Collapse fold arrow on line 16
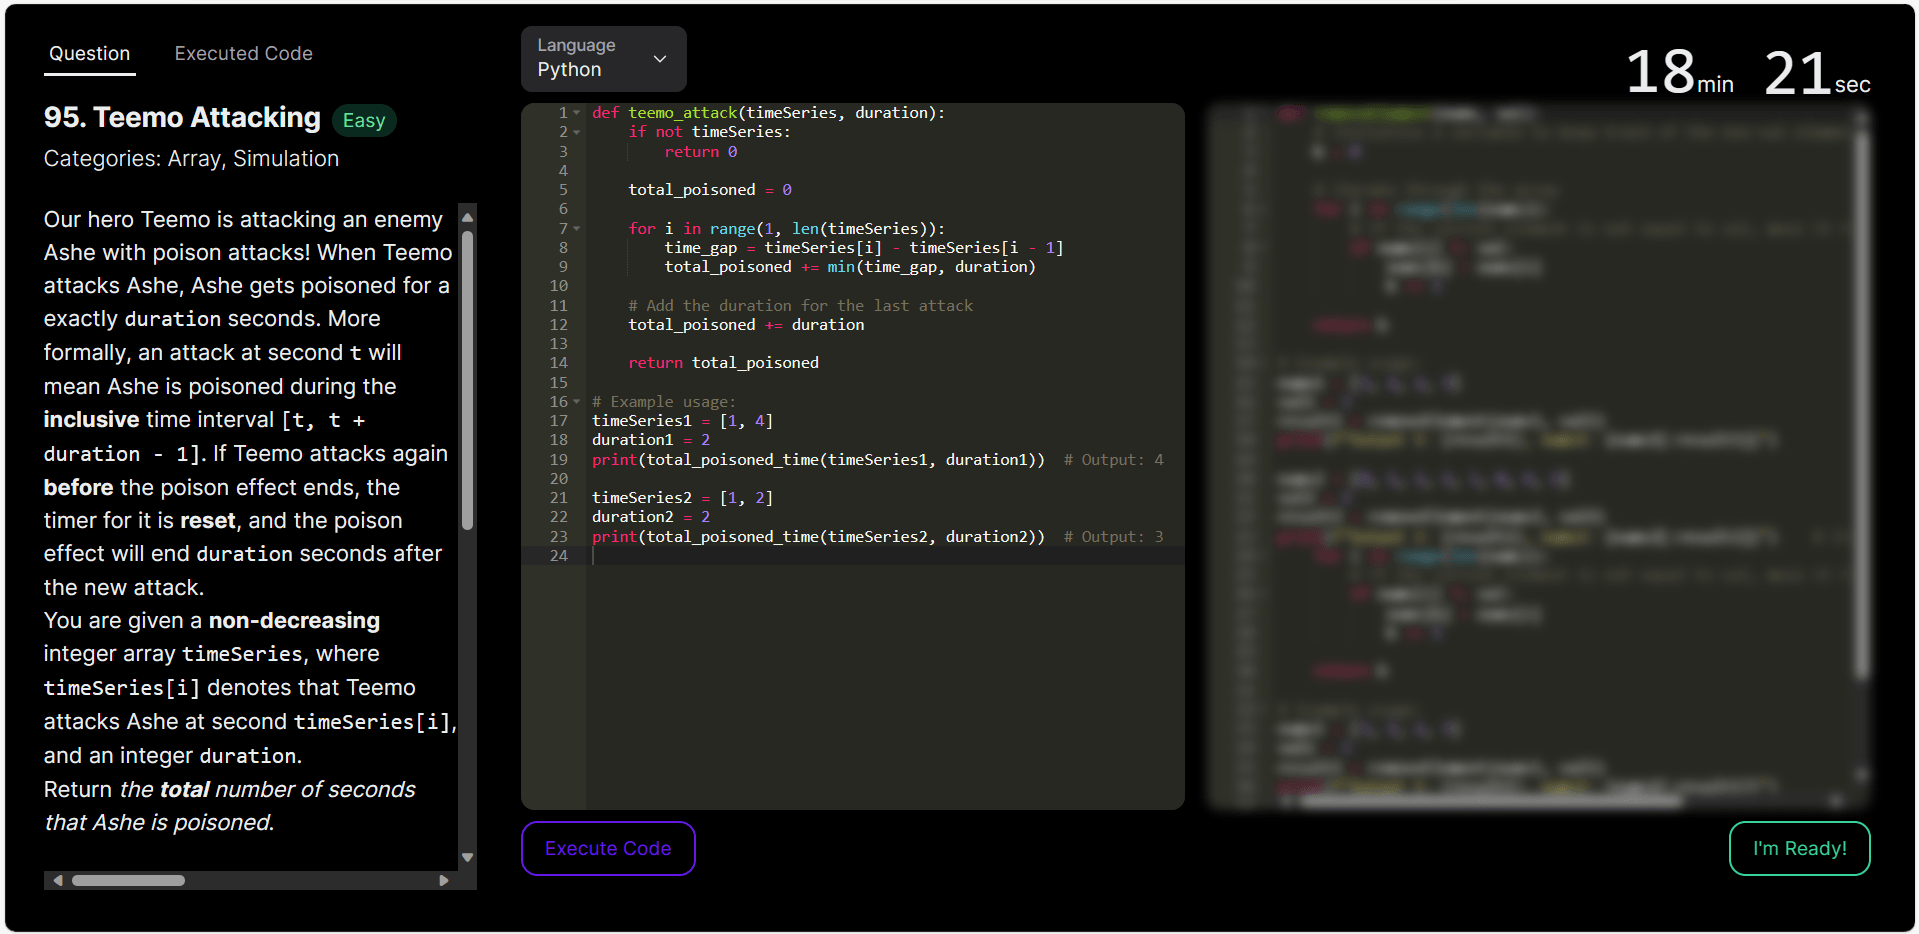The width and height of the screenshot is (1919, 934). tap(577, 402)
